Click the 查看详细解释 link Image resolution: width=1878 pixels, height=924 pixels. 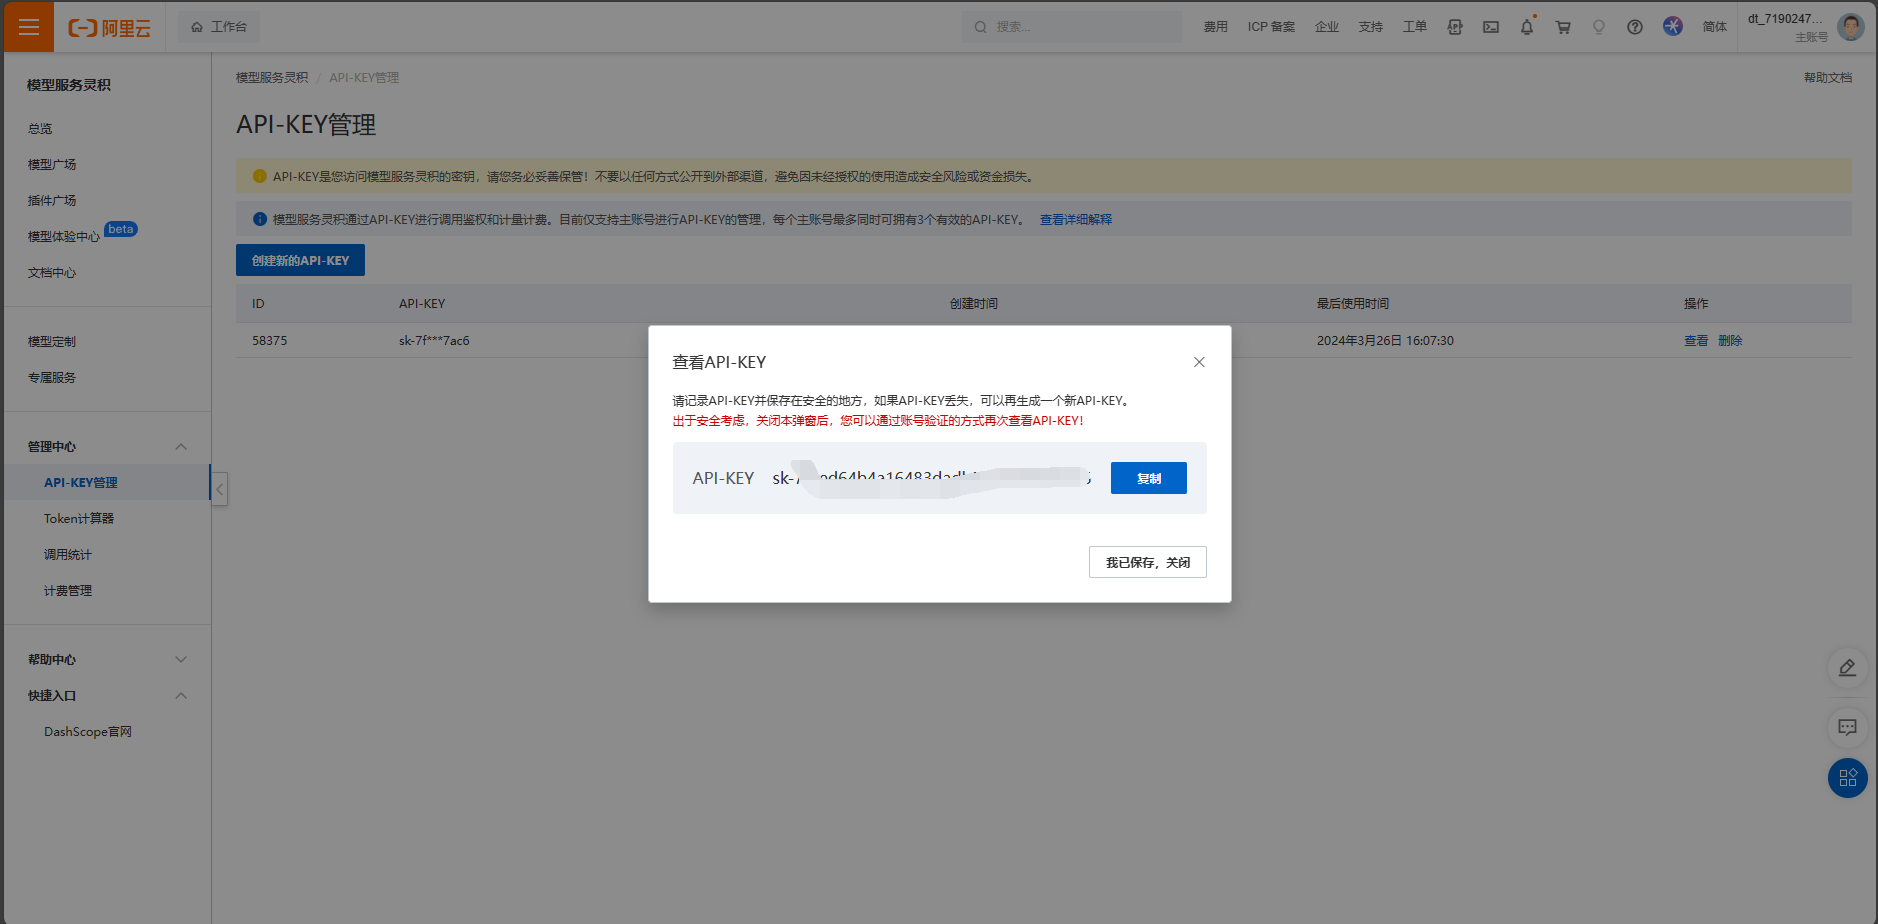point(1074,218)
